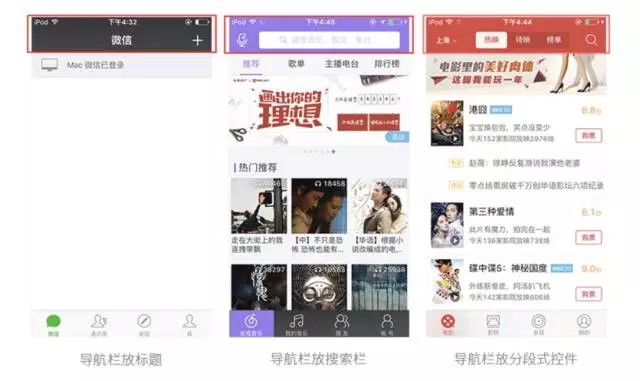Open the playlist cover showing 18458 plays
Screen dimensions: 640x381
[x=319, y=206]
